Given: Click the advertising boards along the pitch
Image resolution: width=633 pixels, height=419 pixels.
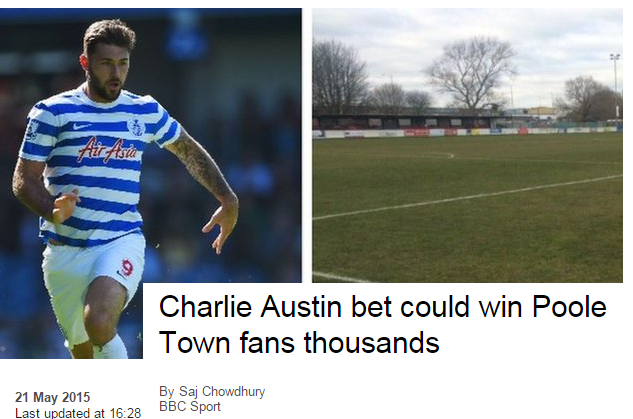Looking at the screenshot, I should tap(464, 132).
